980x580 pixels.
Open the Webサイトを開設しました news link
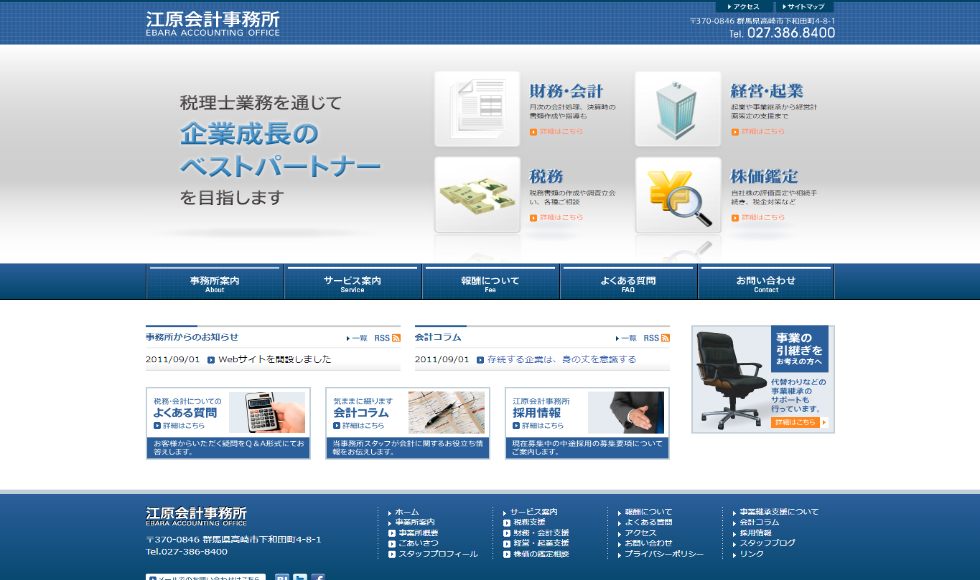pyautogui.click(x=275, y=359)
